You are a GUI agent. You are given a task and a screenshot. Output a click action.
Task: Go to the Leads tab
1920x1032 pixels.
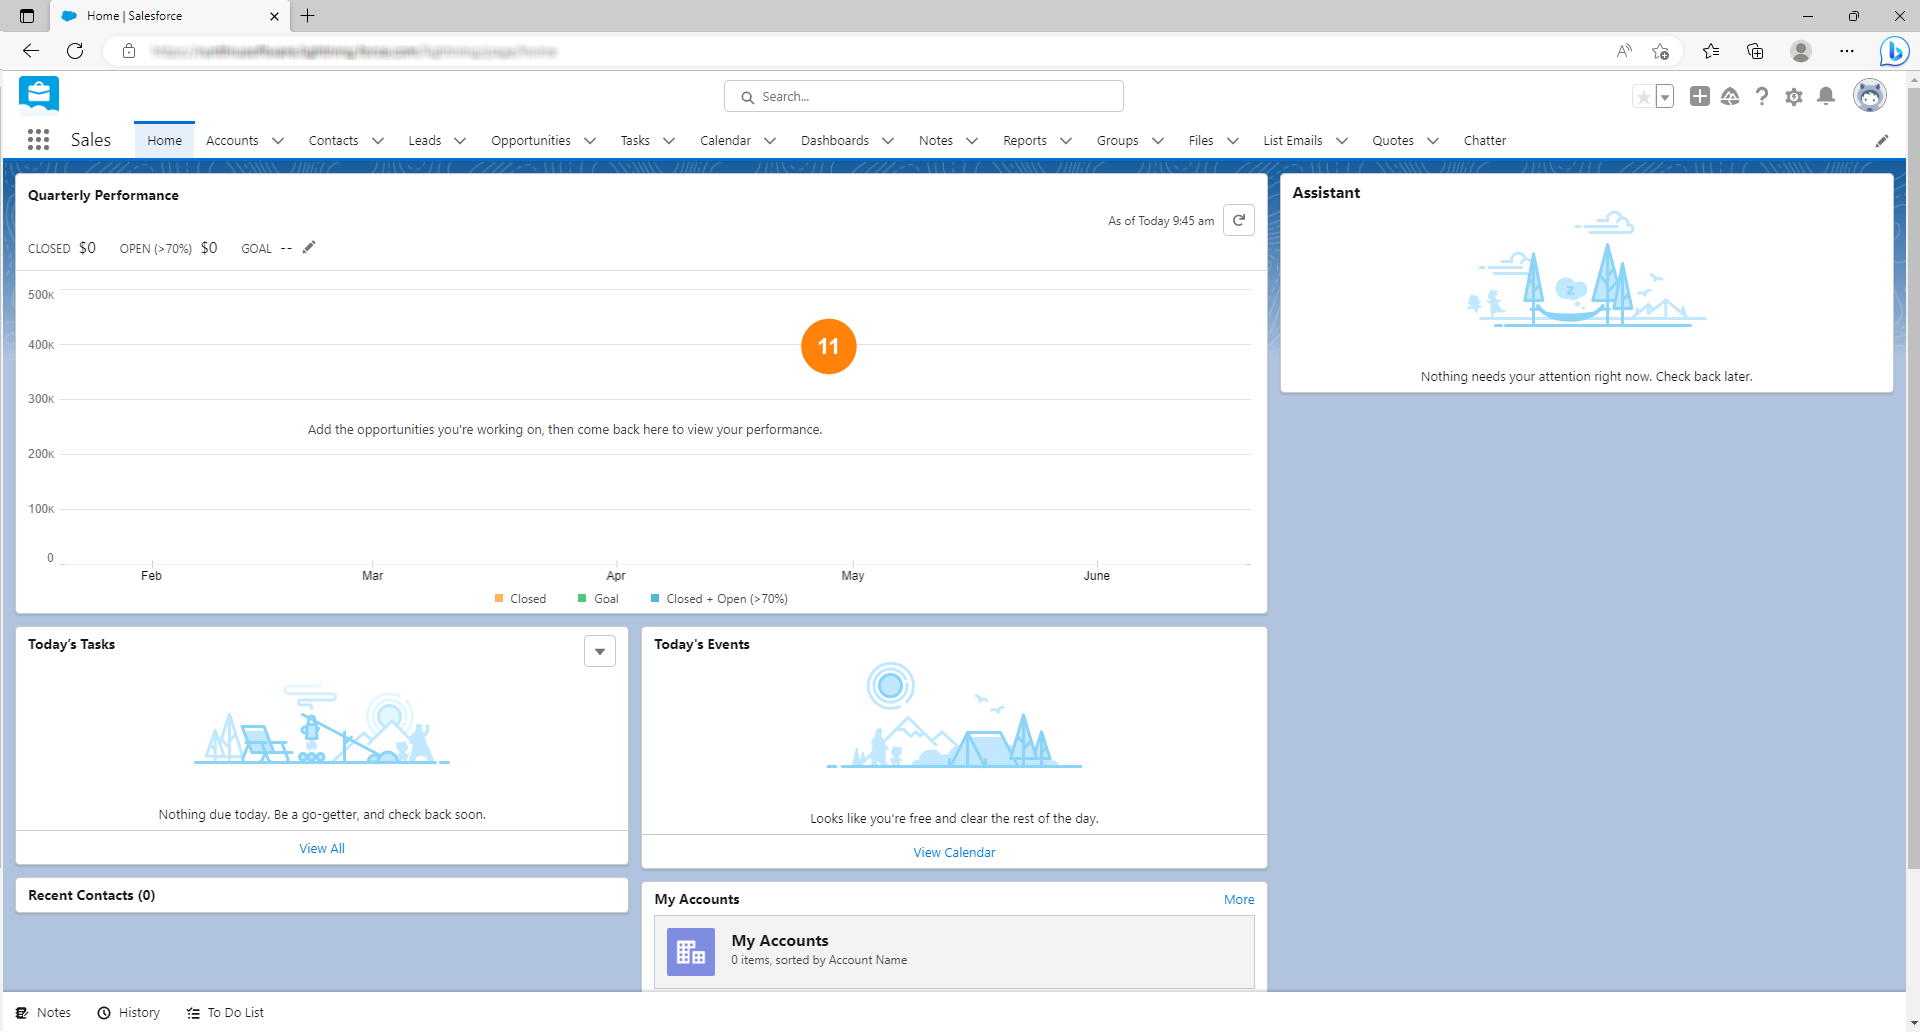[x=424, y=141]
